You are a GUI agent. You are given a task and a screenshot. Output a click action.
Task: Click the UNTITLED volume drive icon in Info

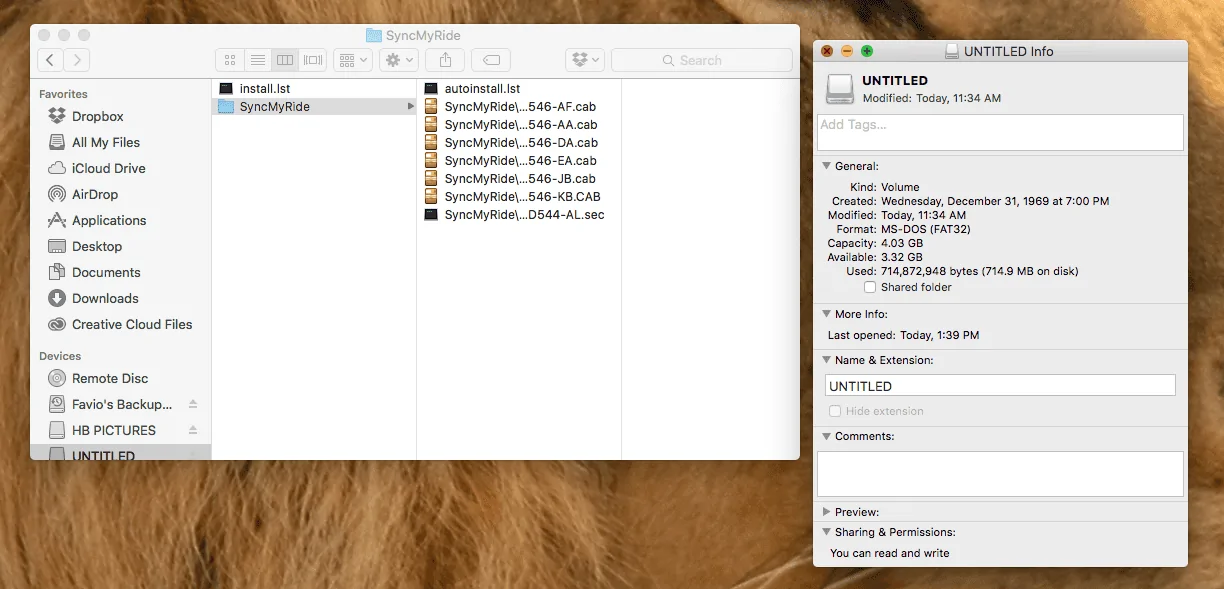click(x=839, y=89)
